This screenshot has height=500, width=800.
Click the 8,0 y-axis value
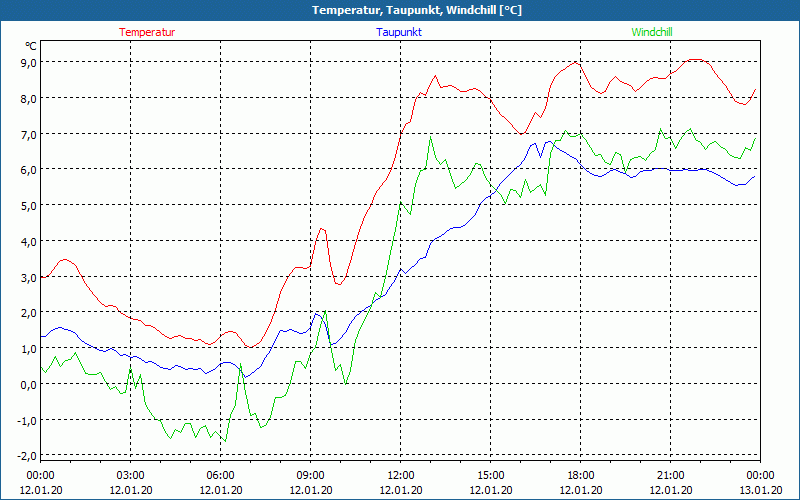pos(28,99)
